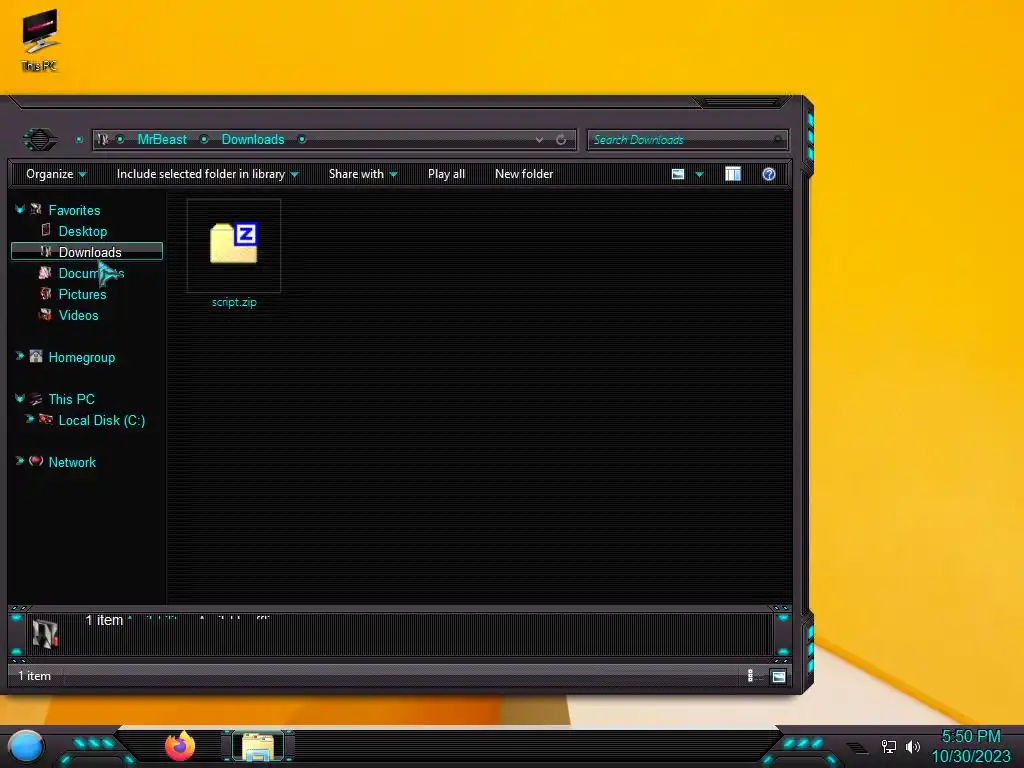The image size is (1024, 768).
Task: Click the Videos folder icon
Action: pos(45,314)
